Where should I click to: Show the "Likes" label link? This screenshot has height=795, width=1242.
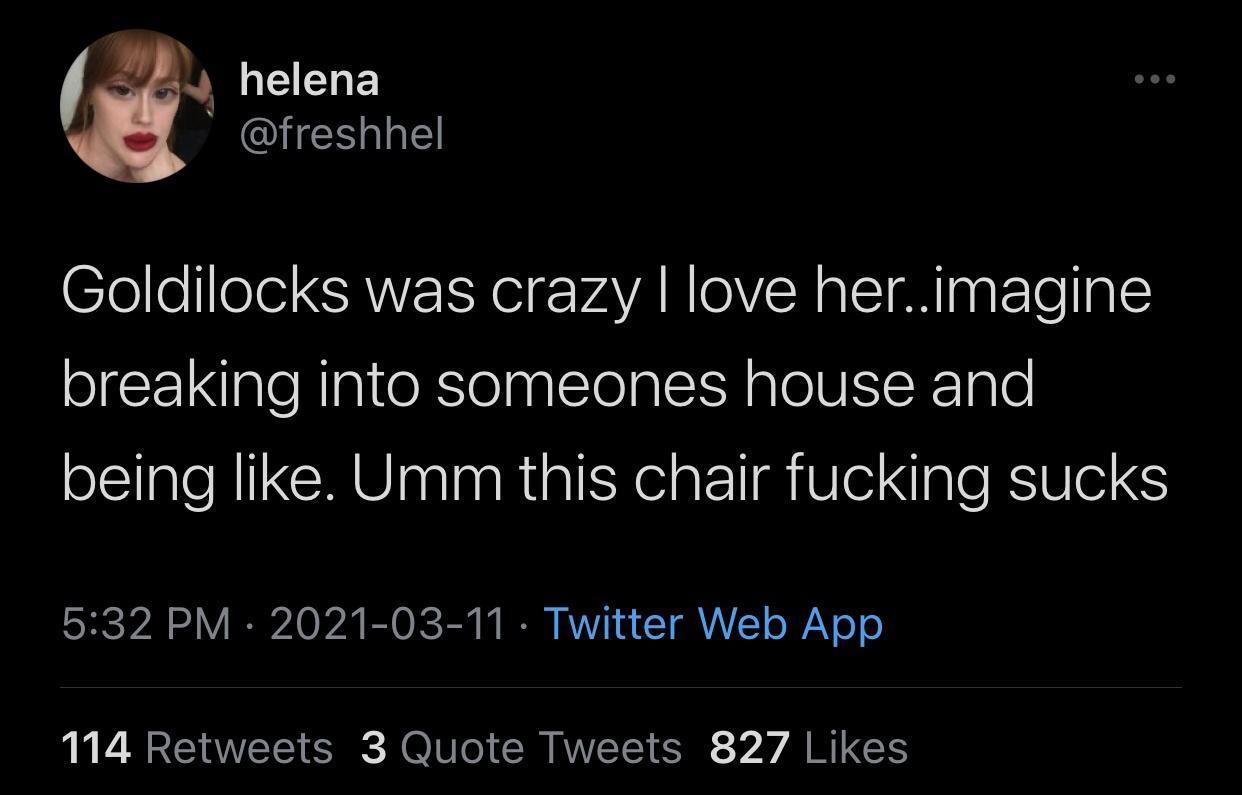[856, 747]
